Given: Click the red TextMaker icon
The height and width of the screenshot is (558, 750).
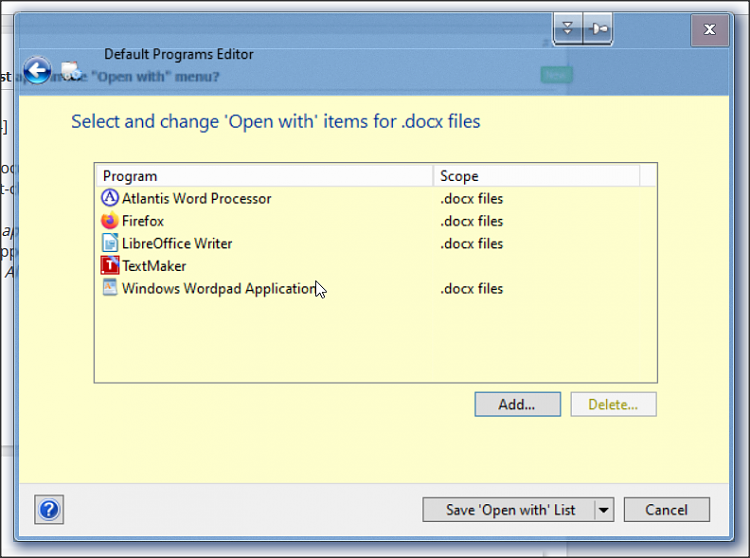Looking at the screenshot, I should click(110, 265).
